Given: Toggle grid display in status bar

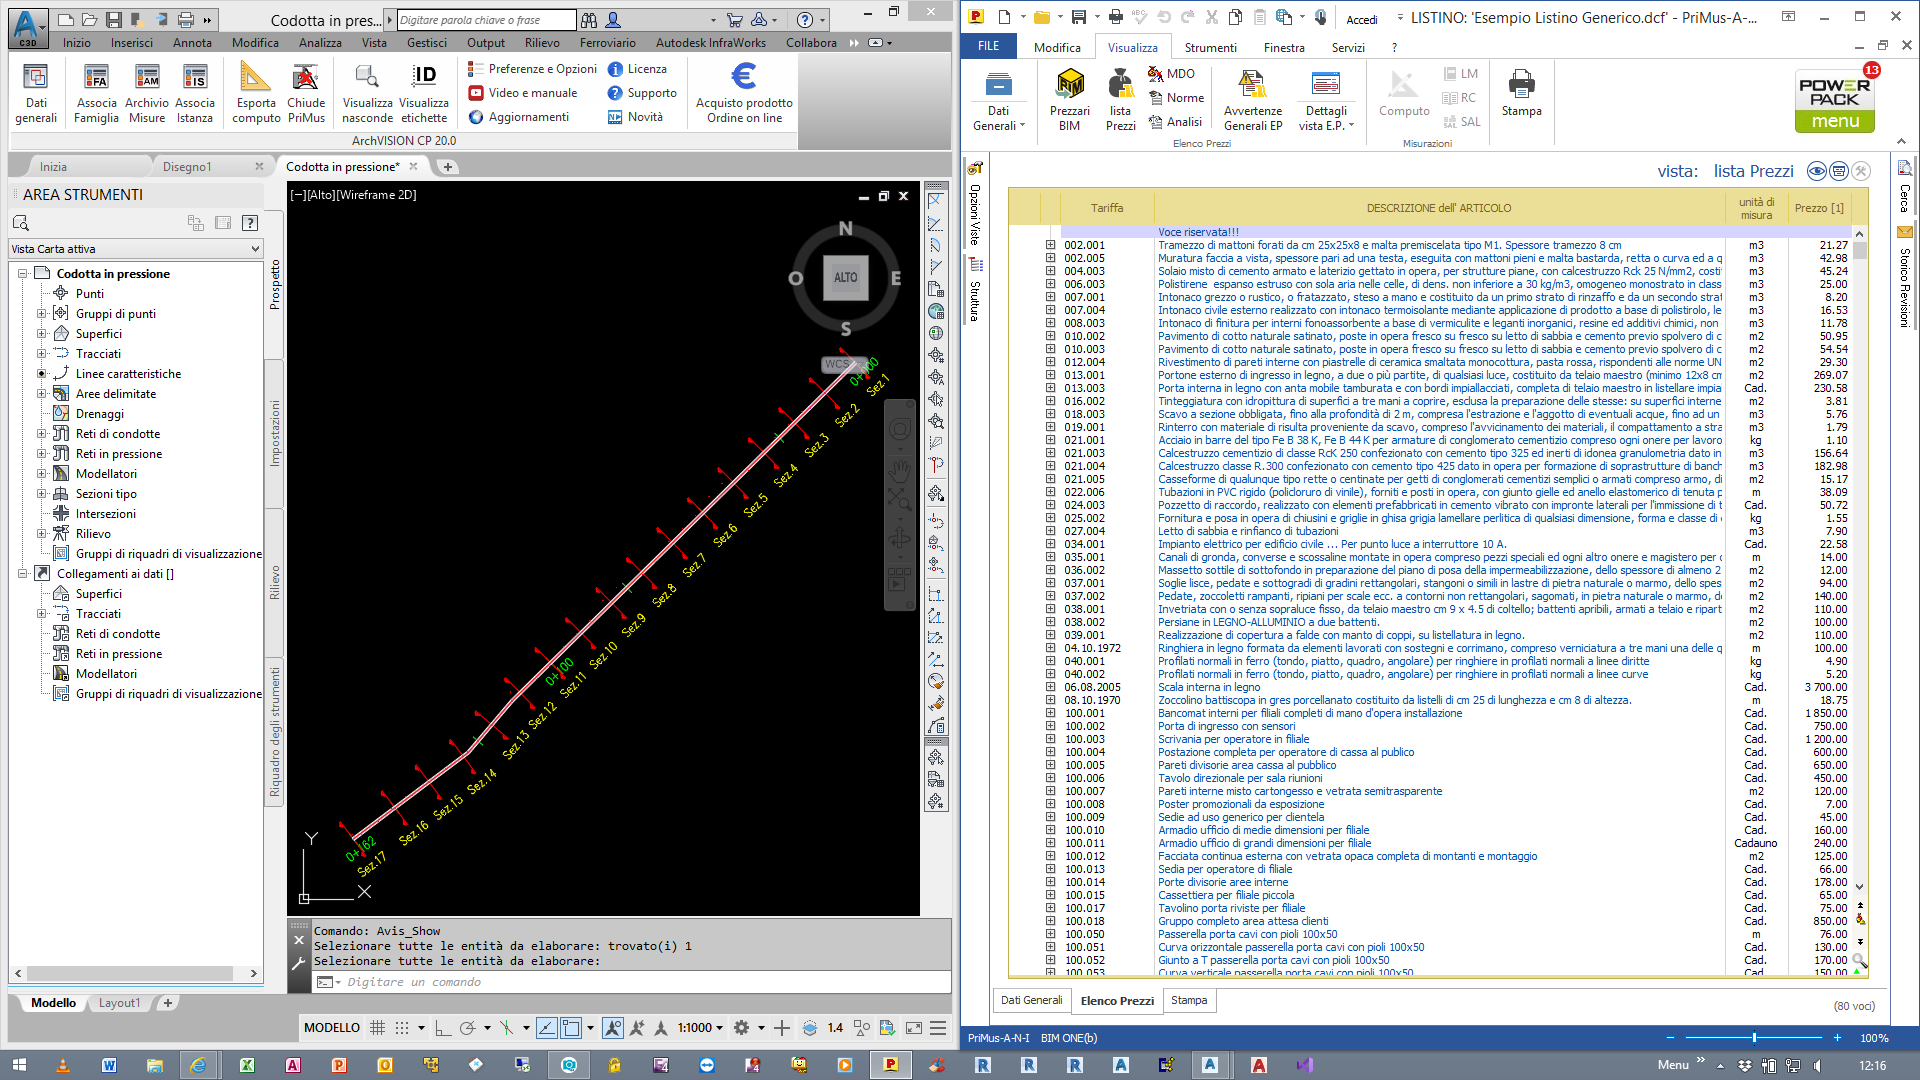Looking at the screenshot, I should pyautogui.click(x=377, y=1028).
